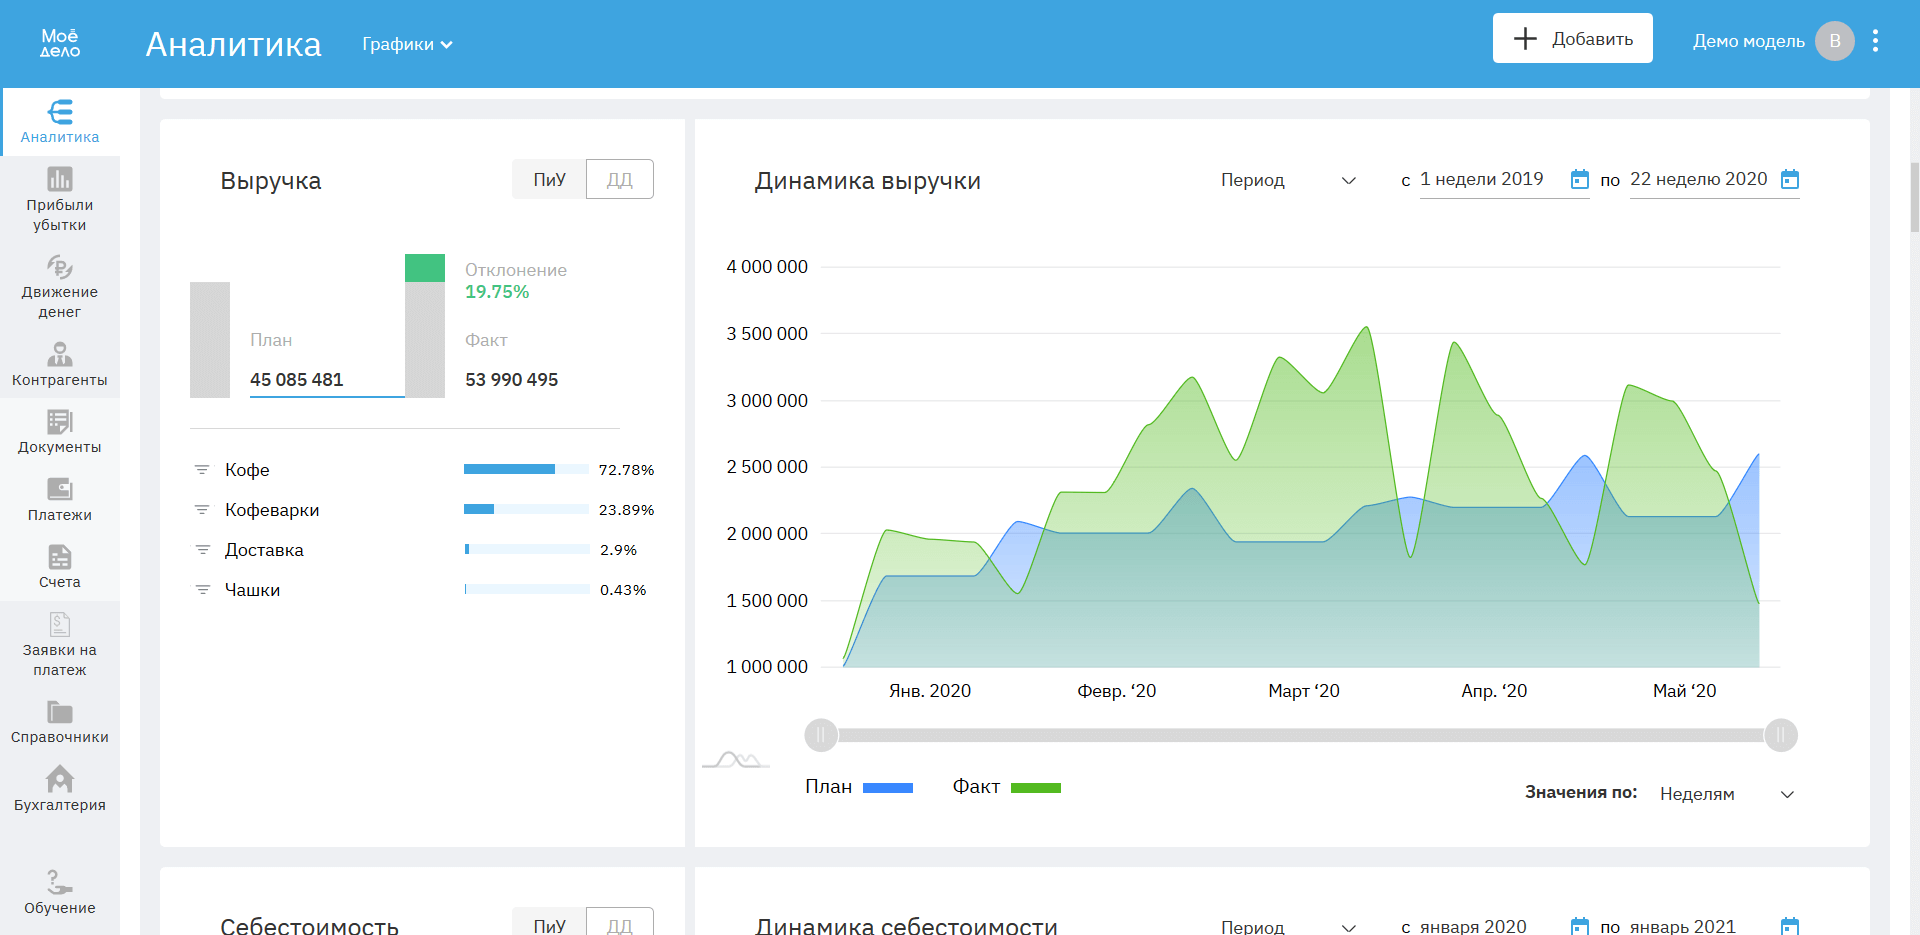
Task: Expand the Графики dropdown in header
Action: tap(407, 44)
